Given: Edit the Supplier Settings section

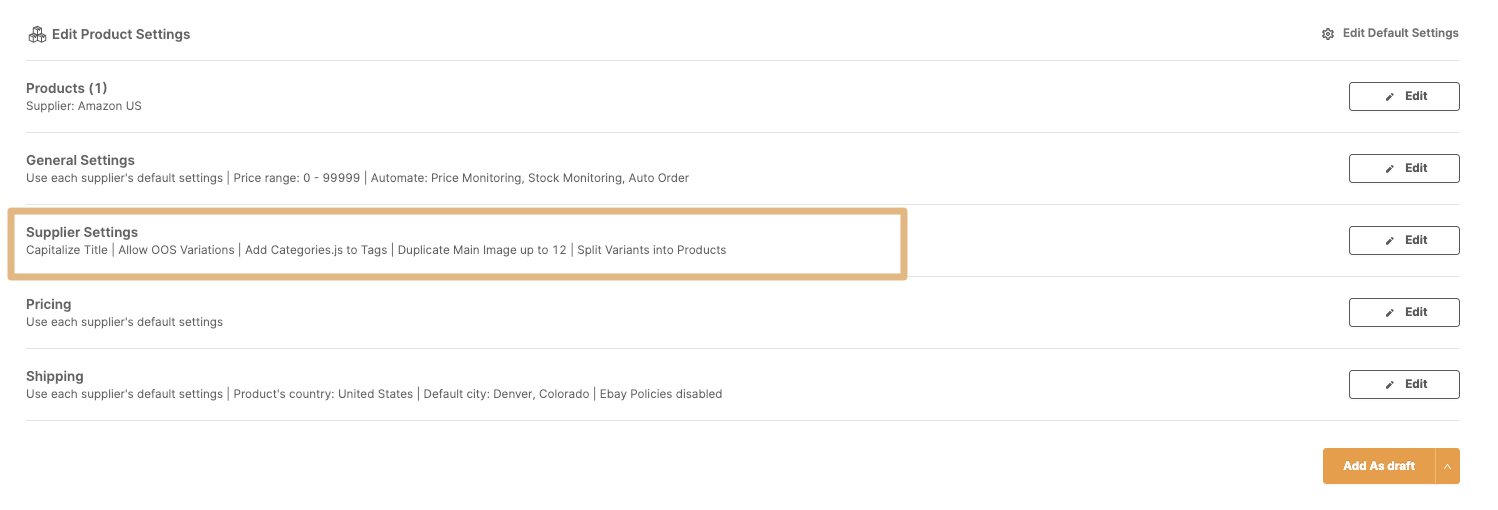Looking at the screenshot, I should [1404, 240].
